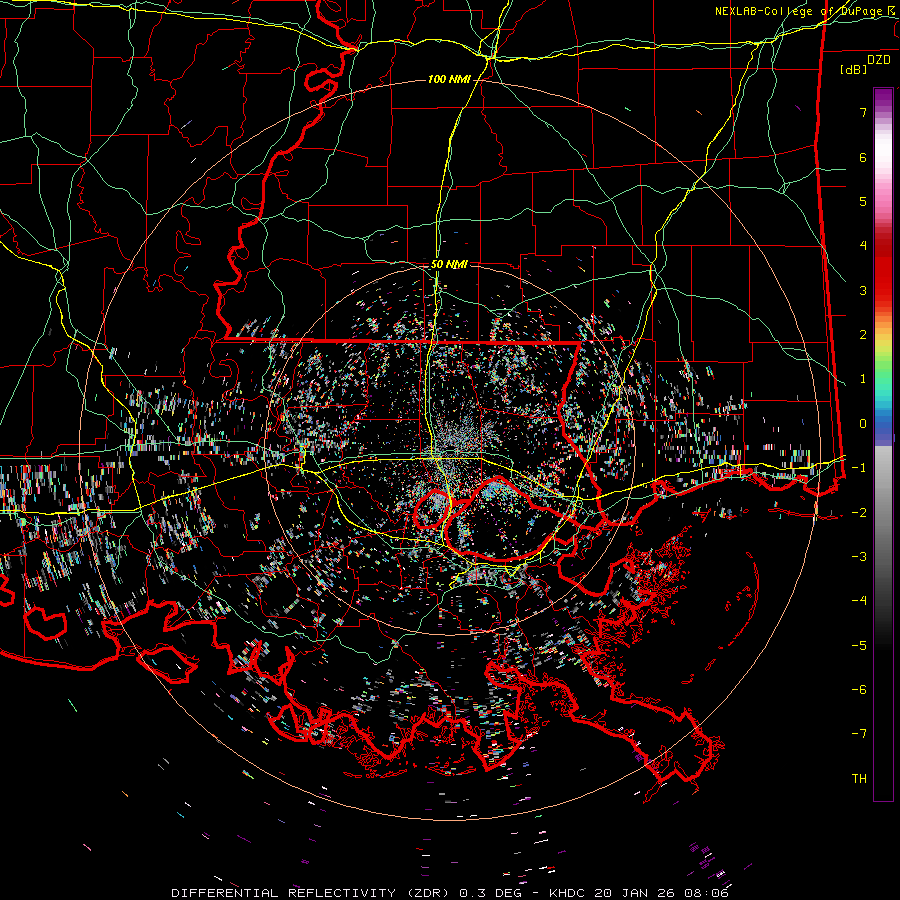
Task: Click the "KHDC 20 JAN 26 08:06" timestamp
Action: pyautogui.click(x=638, y=893)
